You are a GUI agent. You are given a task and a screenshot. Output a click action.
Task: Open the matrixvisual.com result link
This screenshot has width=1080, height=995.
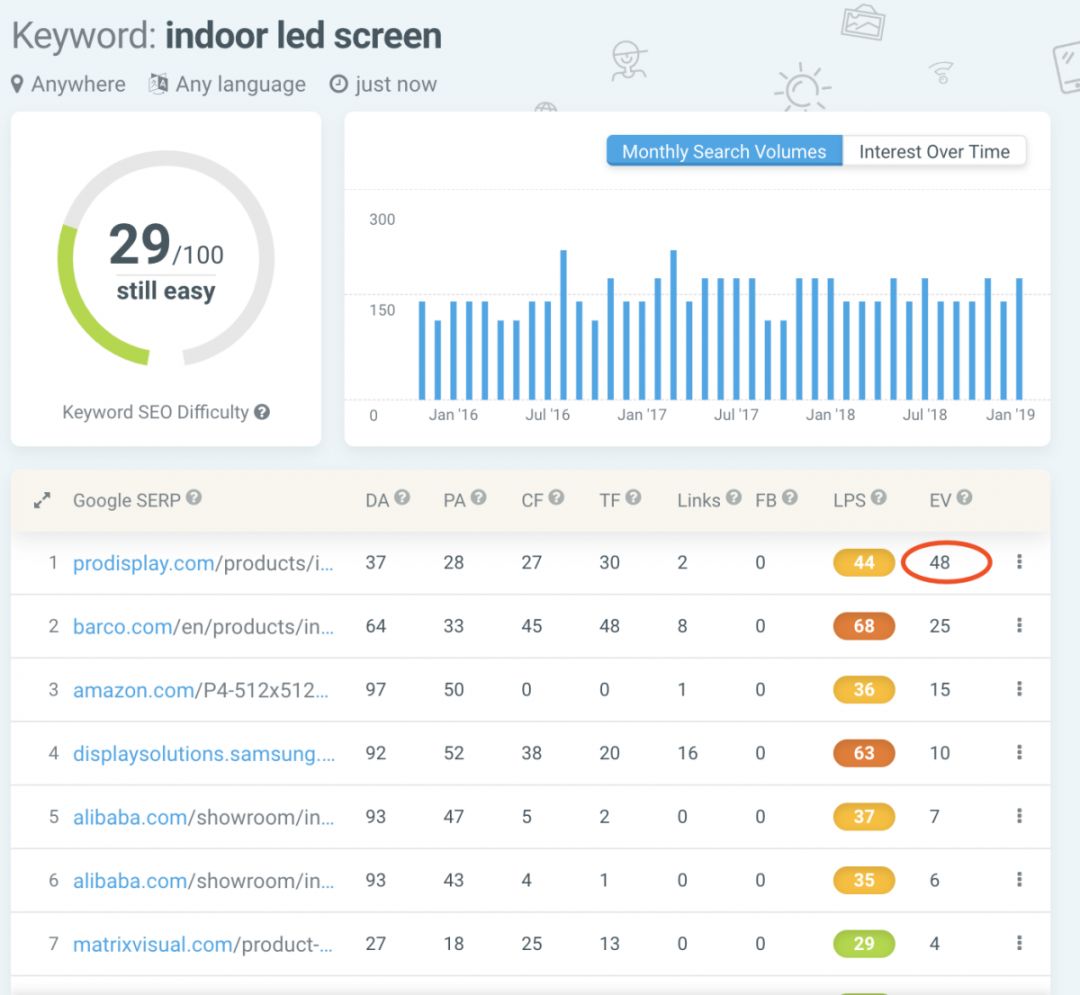pos(202,944)
